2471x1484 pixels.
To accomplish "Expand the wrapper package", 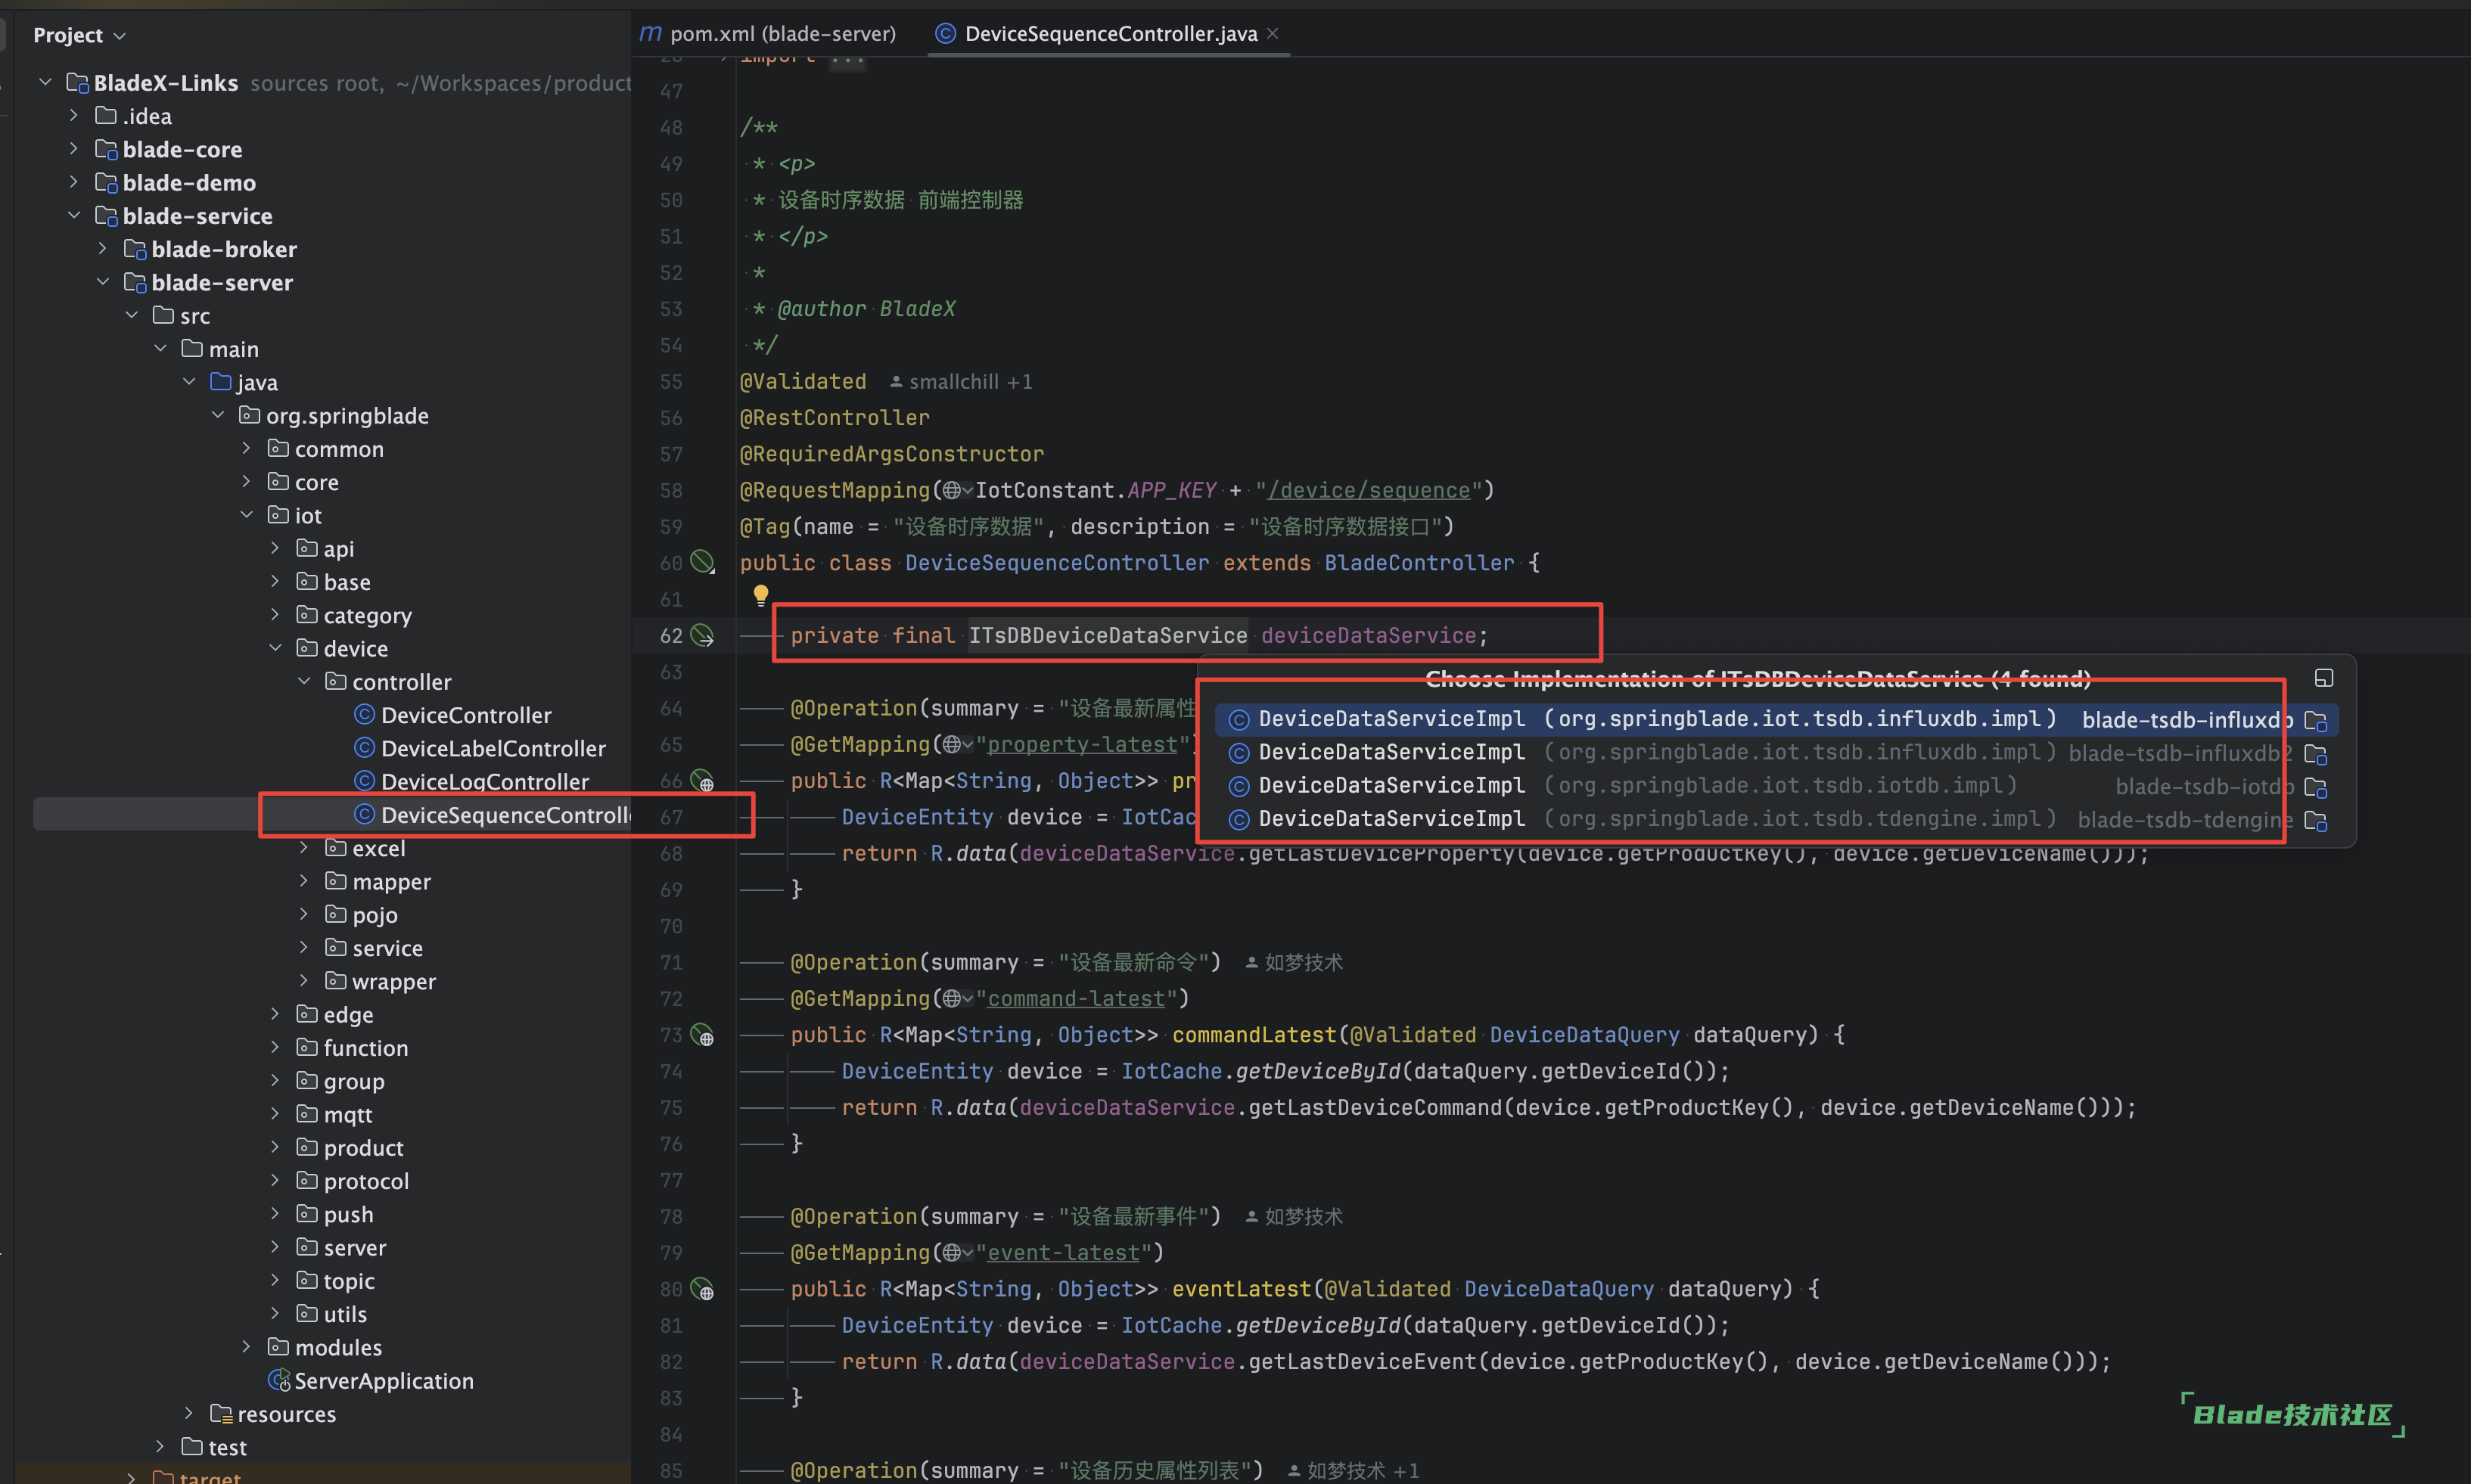I will pos(304,981).
